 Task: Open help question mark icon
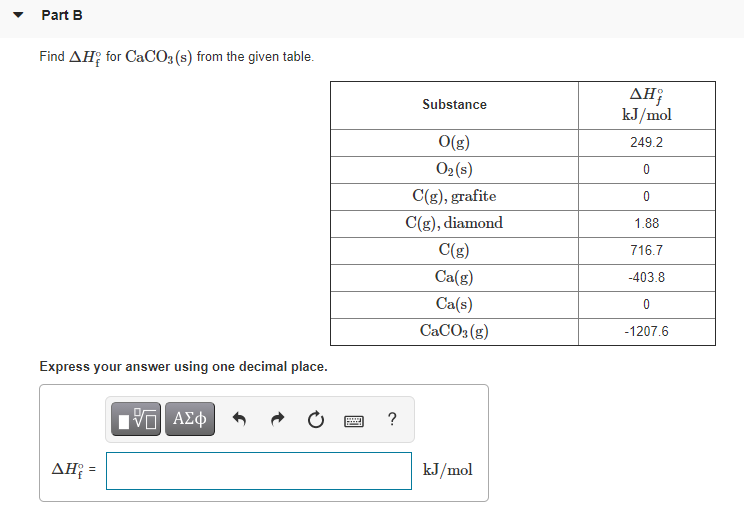(x=392, y=419)
